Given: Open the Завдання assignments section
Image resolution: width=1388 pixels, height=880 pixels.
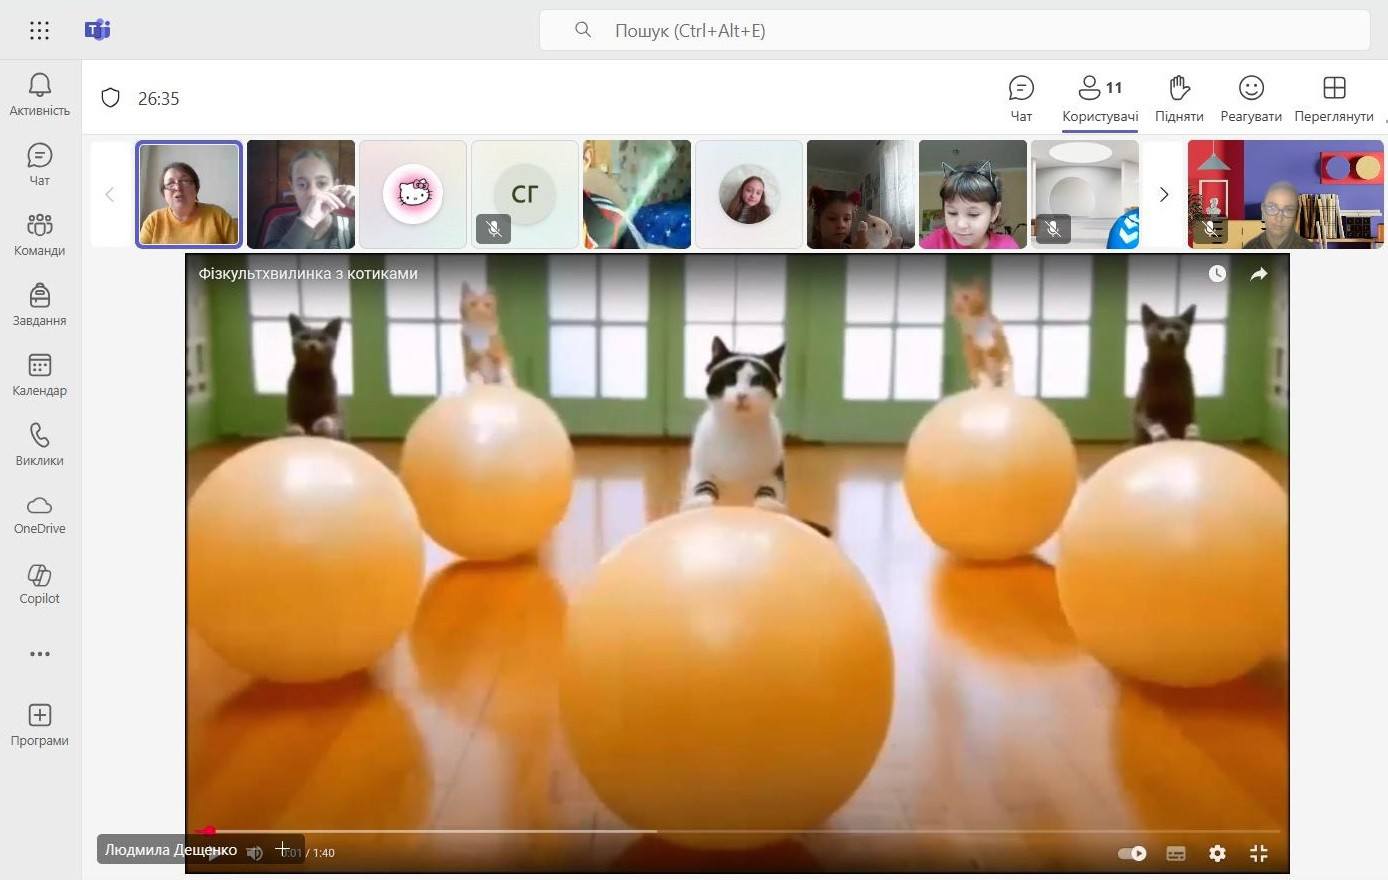Looking at the screenshot, I should (39, 304).
